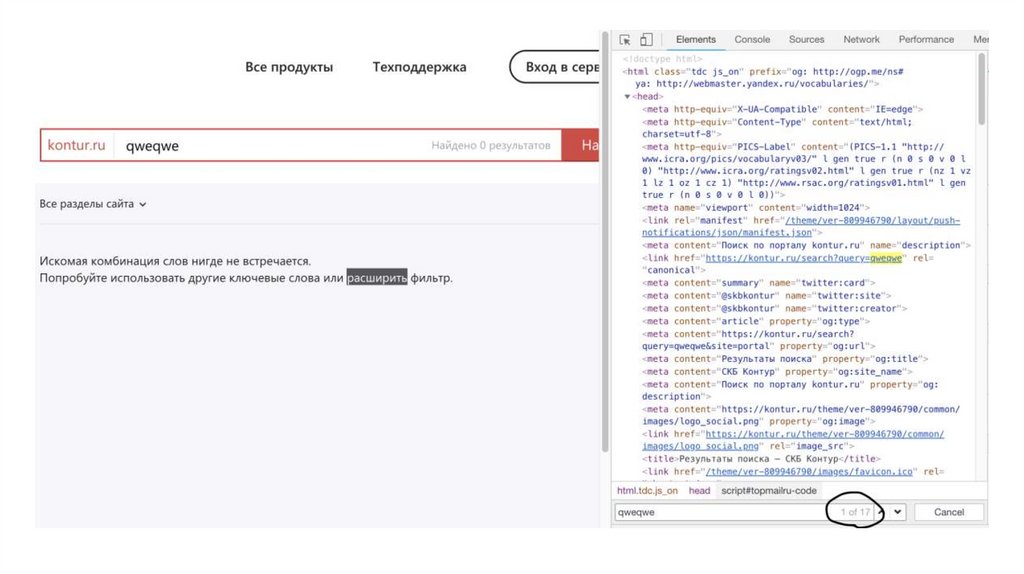The image size is (1024, 574).
Task: Click Найдено 0 результатов text
Action: 490,145
